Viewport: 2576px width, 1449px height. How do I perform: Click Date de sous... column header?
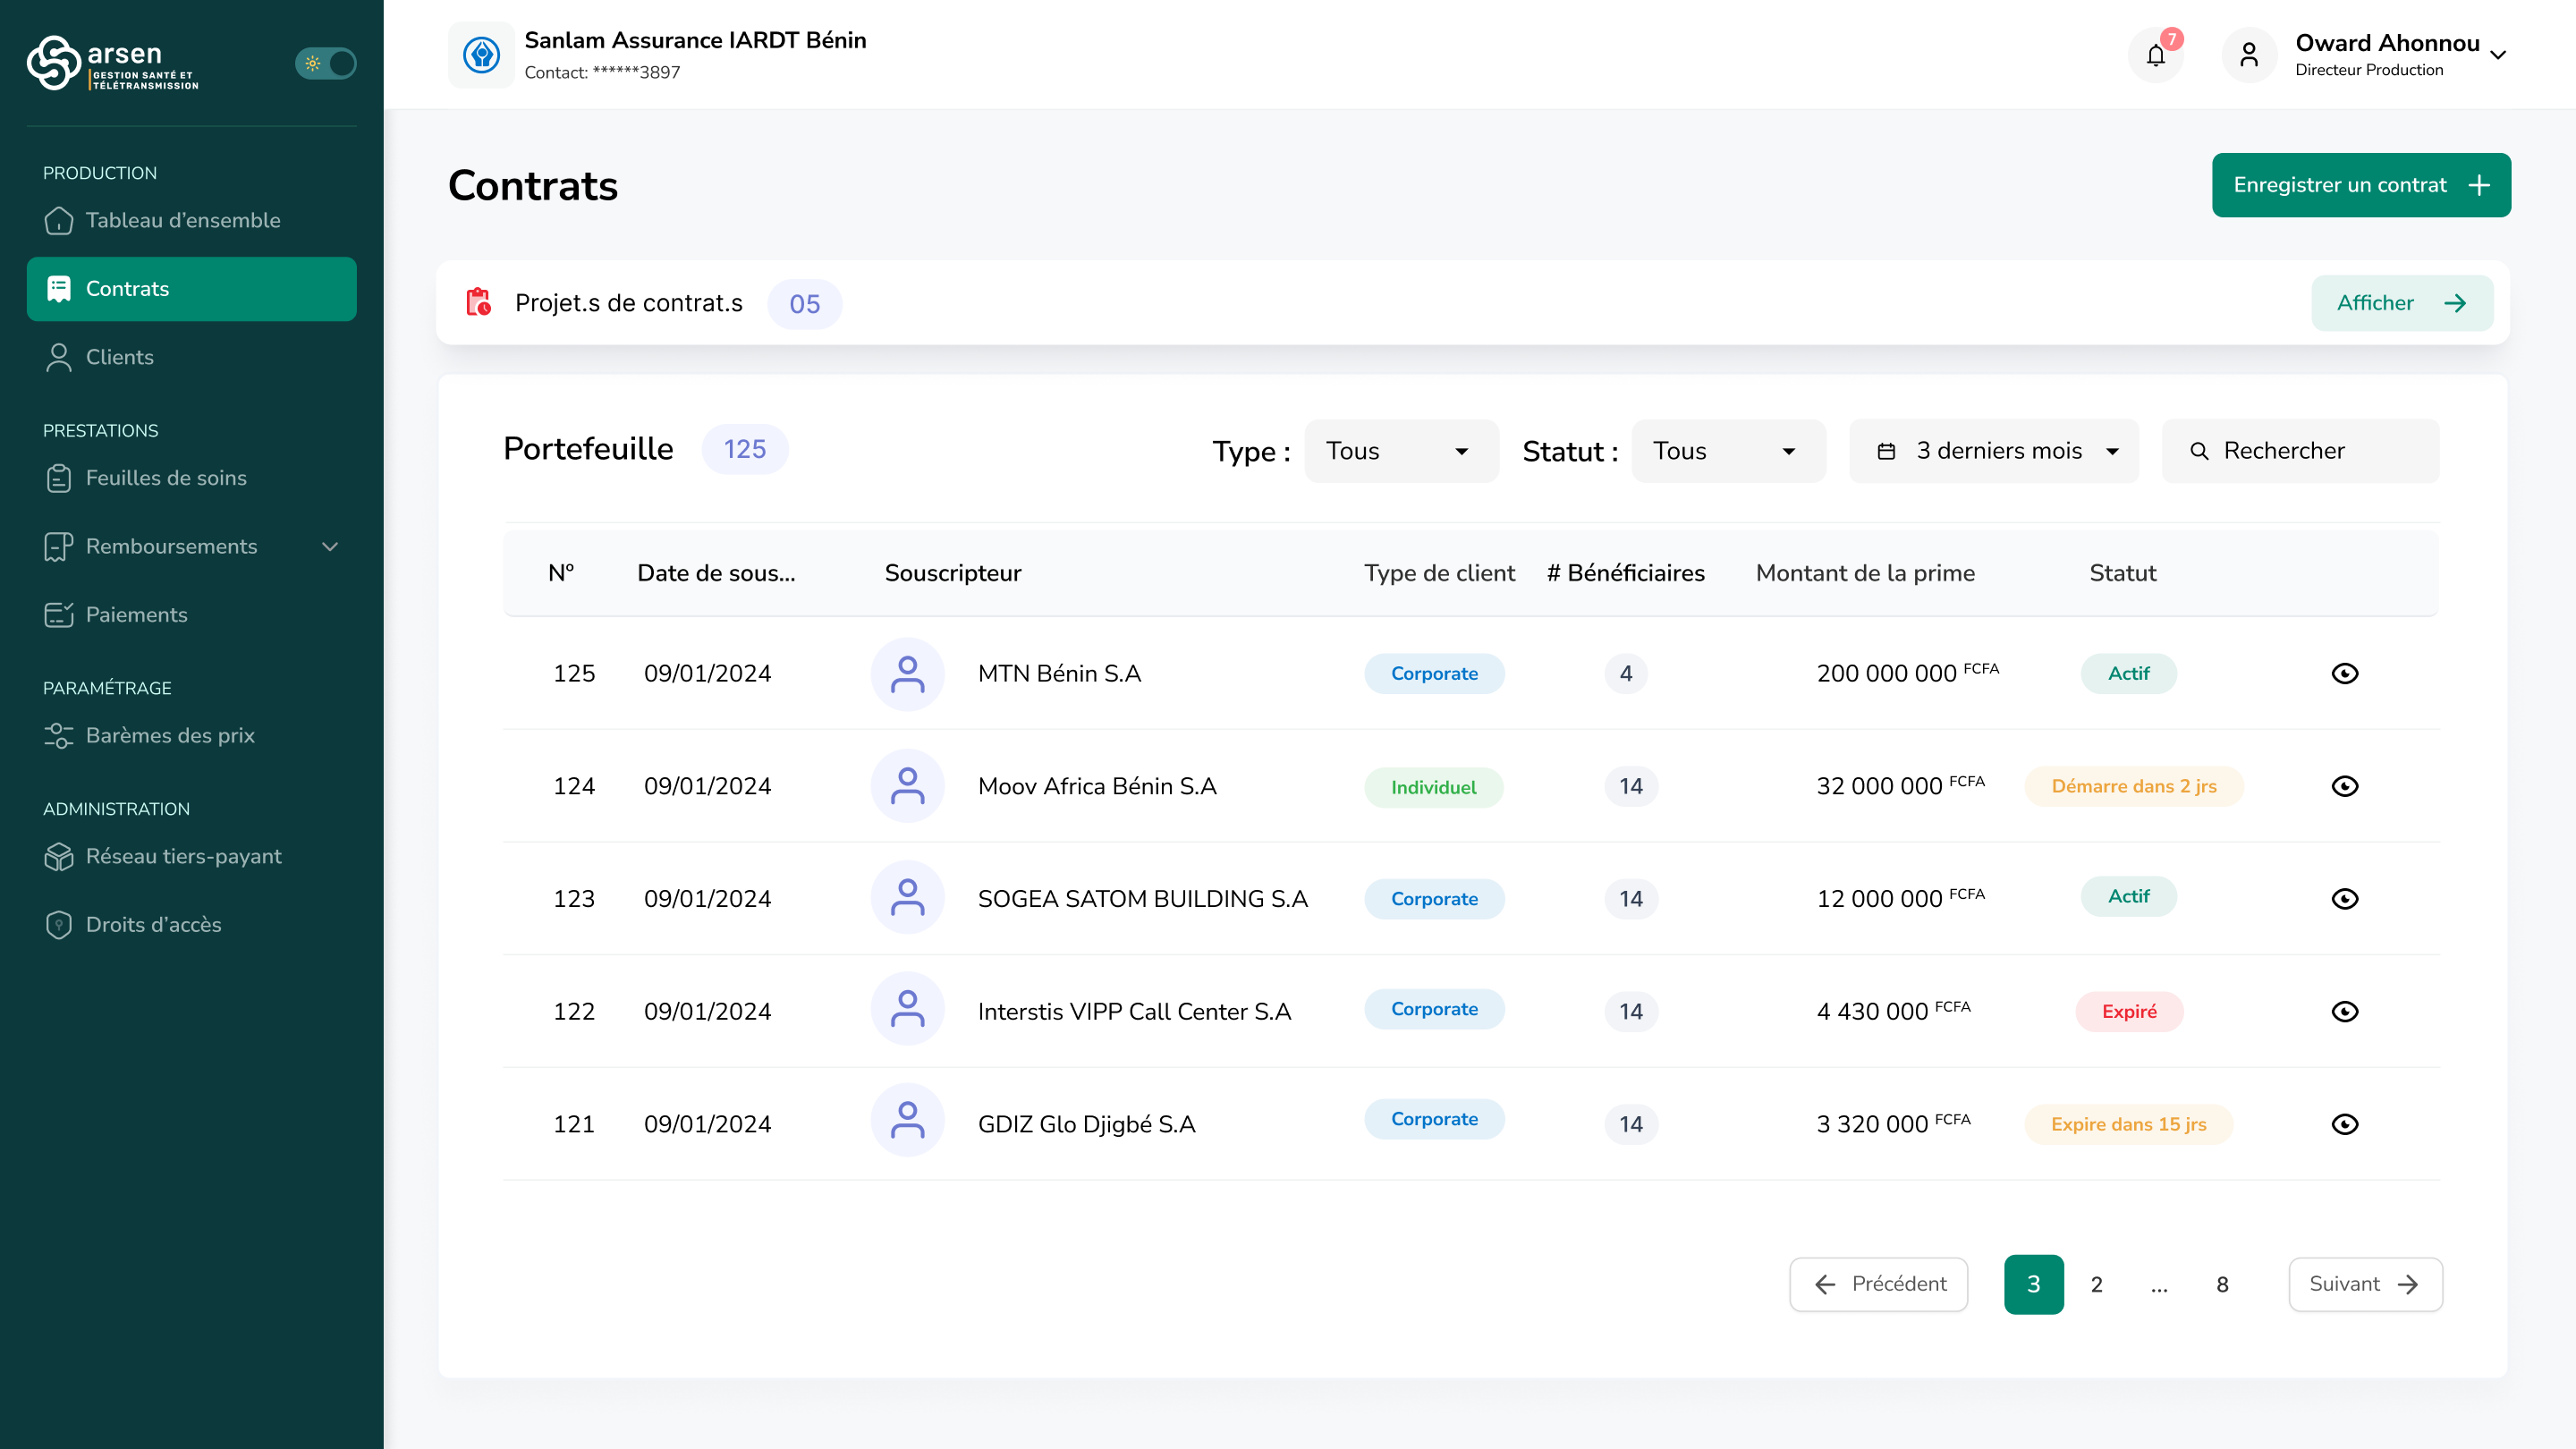(x=716, y=573)
